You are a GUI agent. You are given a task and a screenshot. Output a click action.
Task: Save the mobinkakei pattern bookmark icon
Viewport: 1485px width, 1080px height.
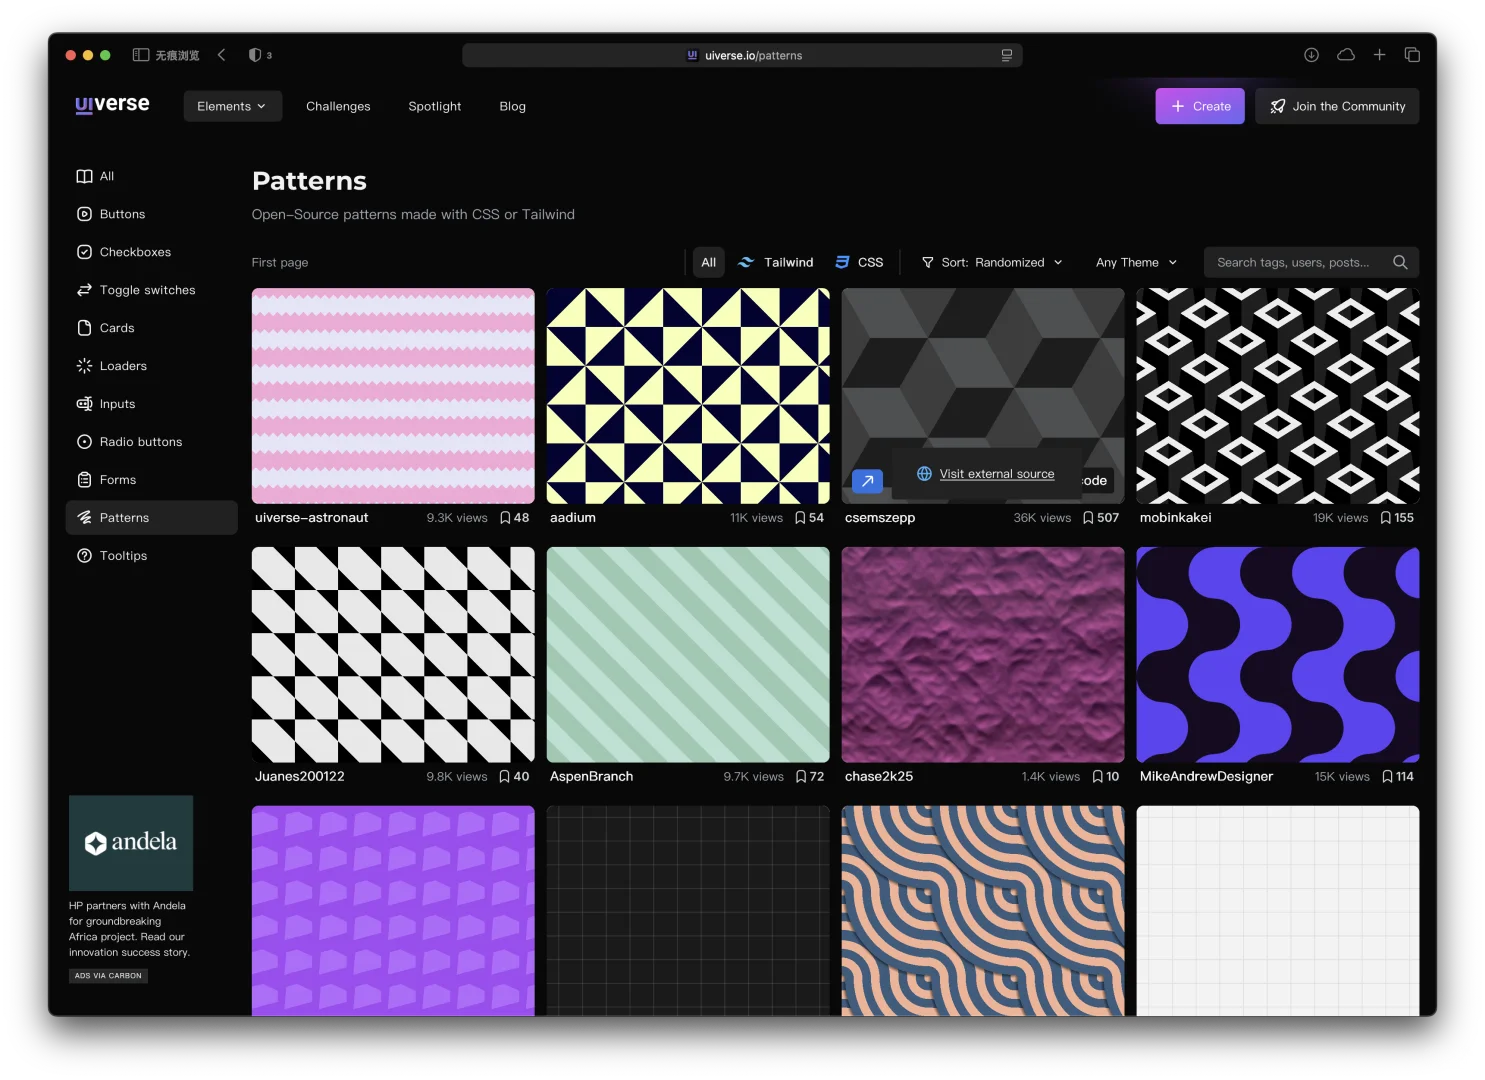1386,518
